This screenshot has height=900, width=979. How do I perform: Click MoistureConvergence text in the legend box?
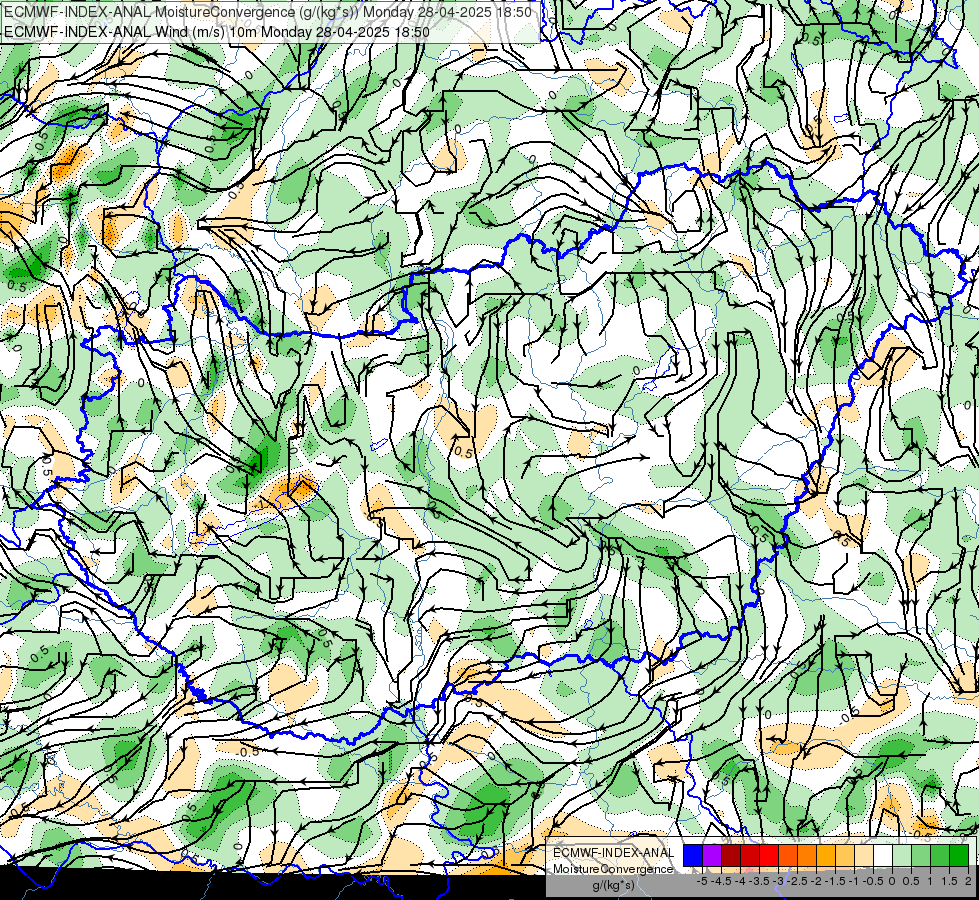click(x=613, y=869)
